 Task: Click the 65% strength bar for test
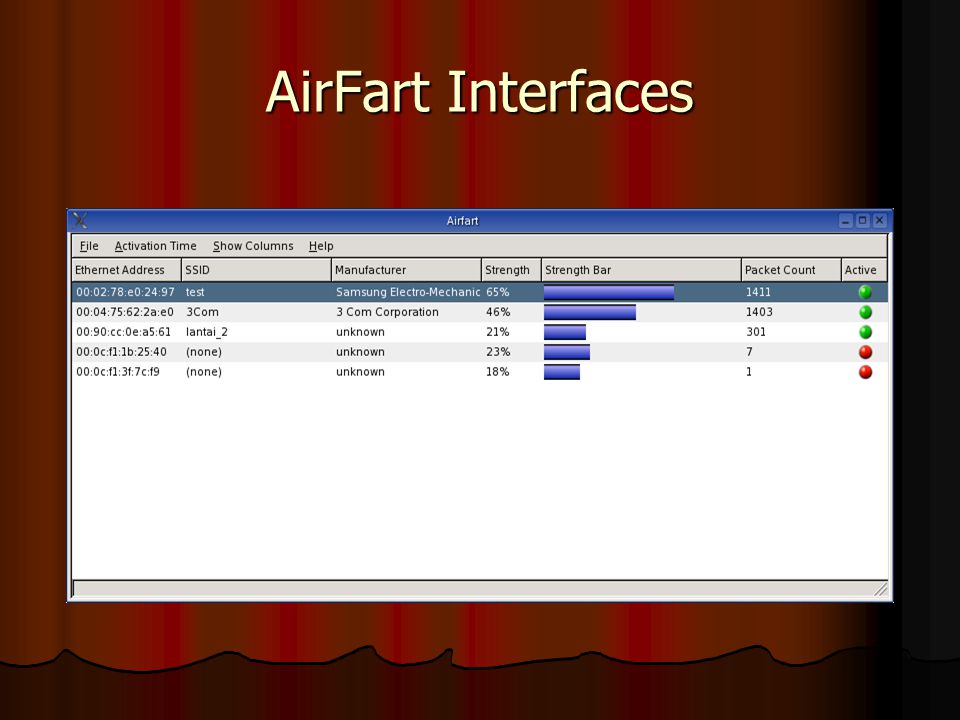(609, 293)
